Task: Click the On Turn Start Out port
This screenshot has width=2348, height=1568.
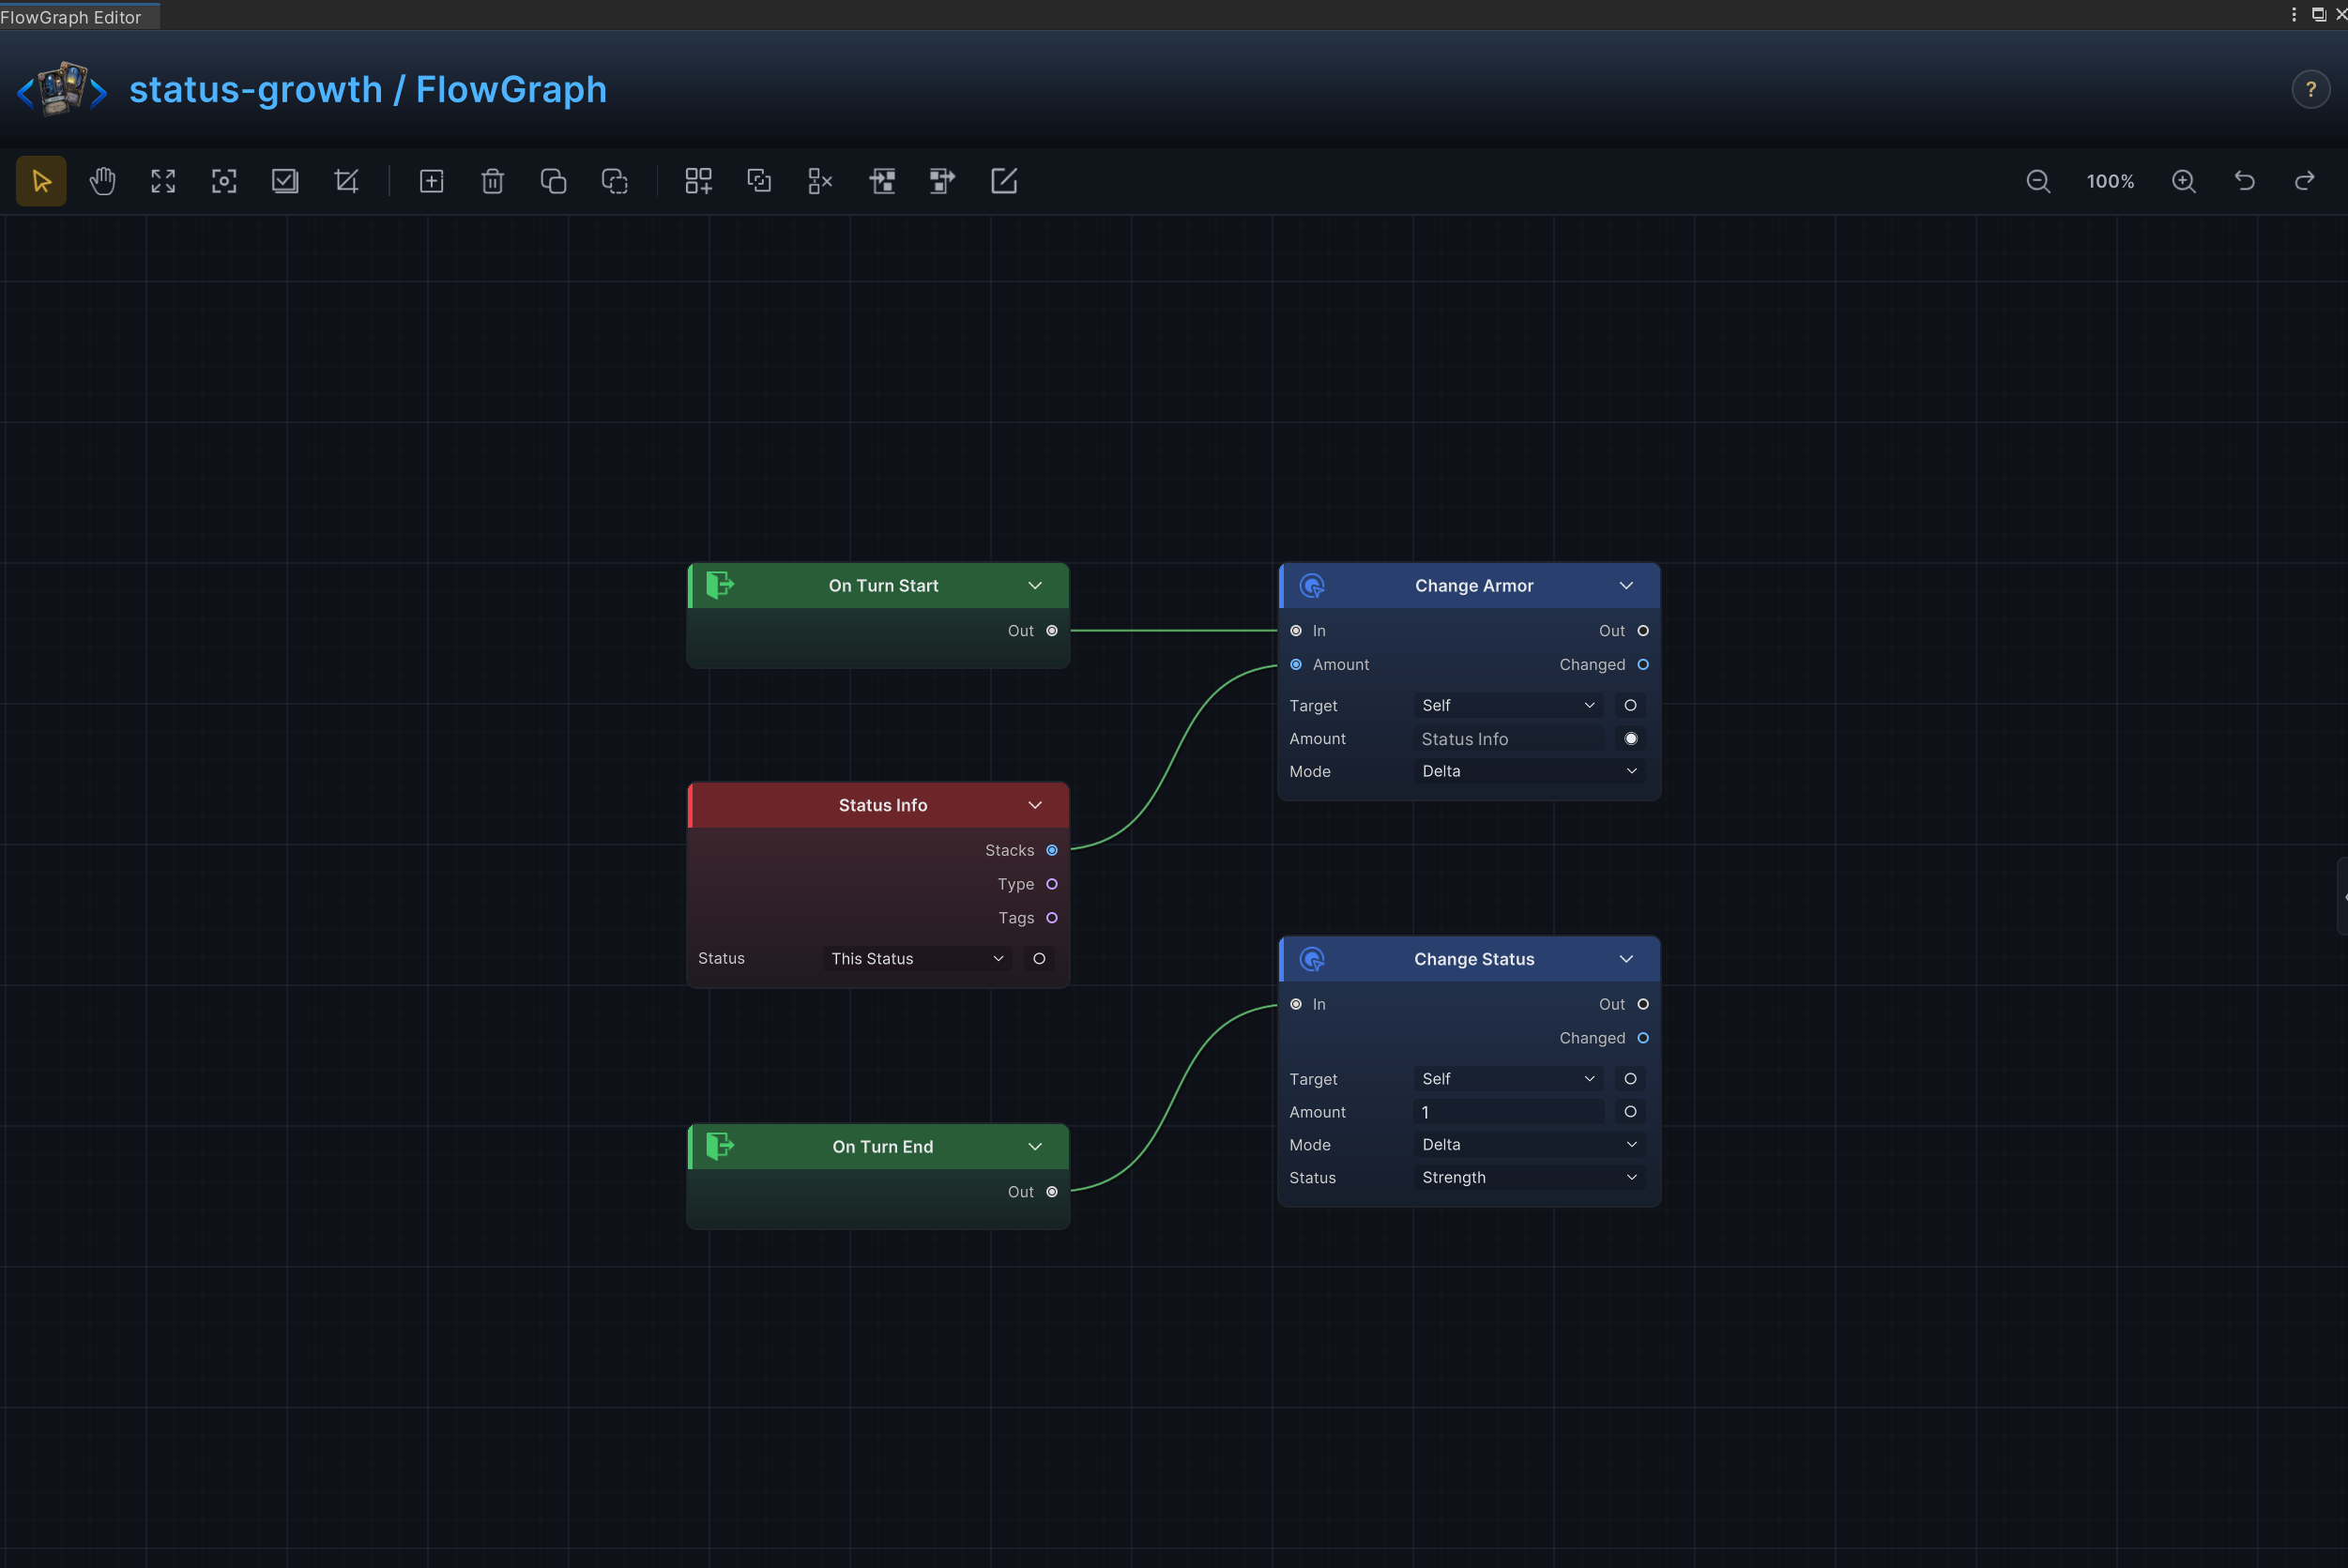Action: [x=1051, y=631]
